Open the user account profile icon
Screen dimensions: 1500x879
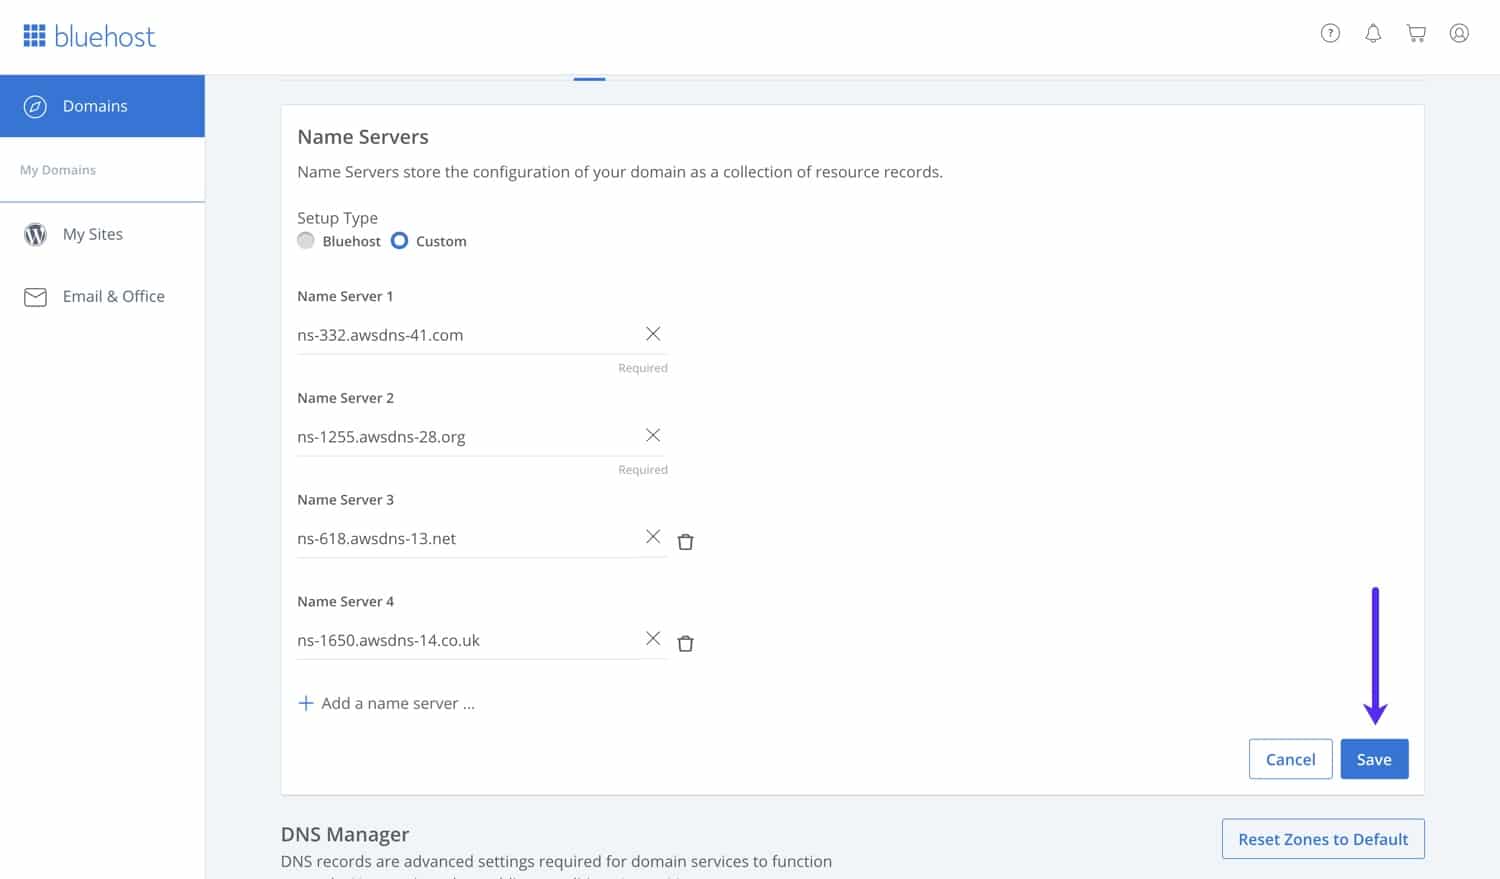tap(1459, 33)
